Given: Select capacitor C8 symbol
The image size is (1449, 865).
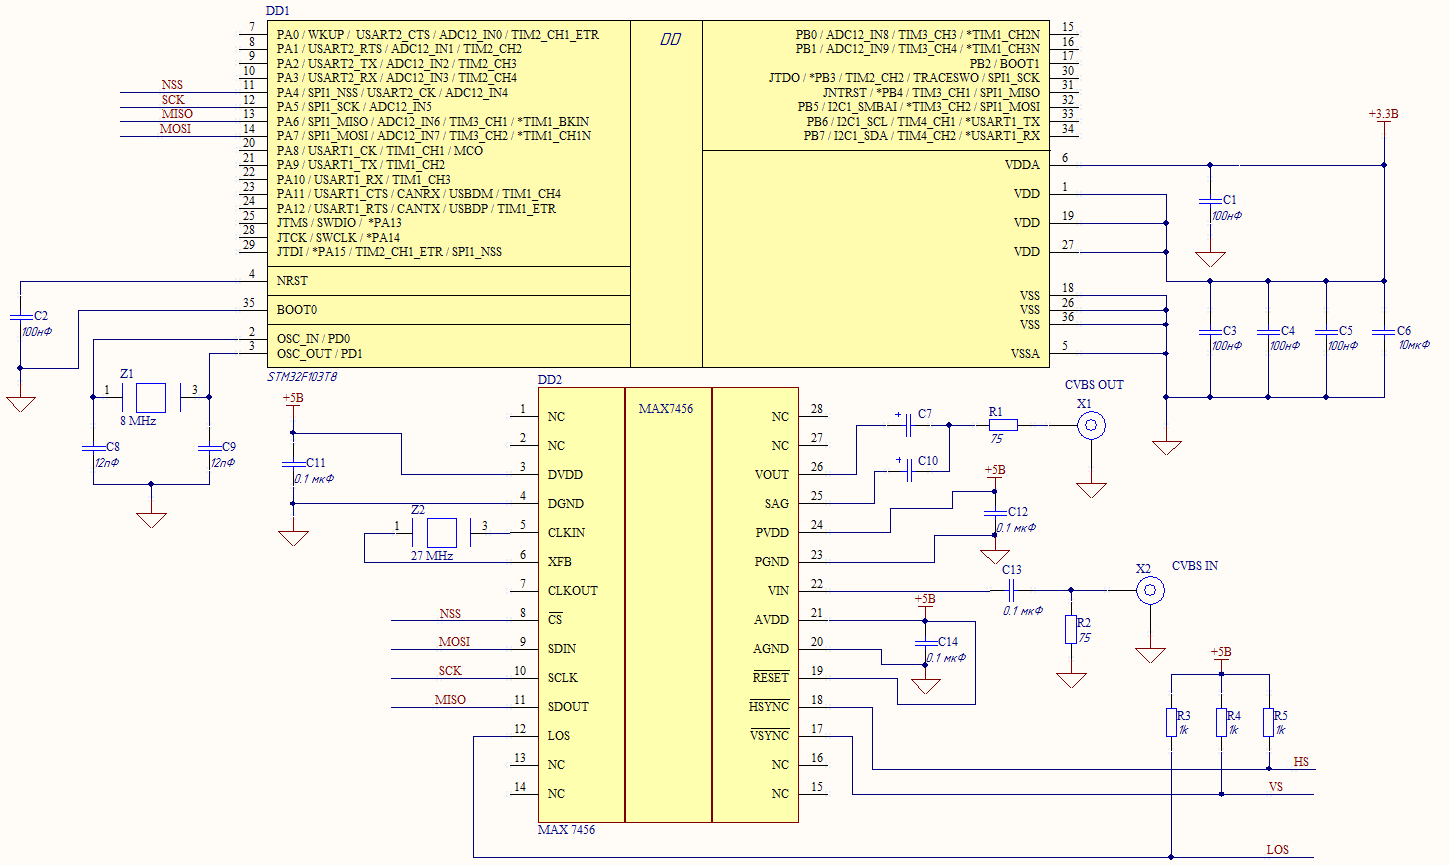Looking at the screenshot, I should pos(93,447).
